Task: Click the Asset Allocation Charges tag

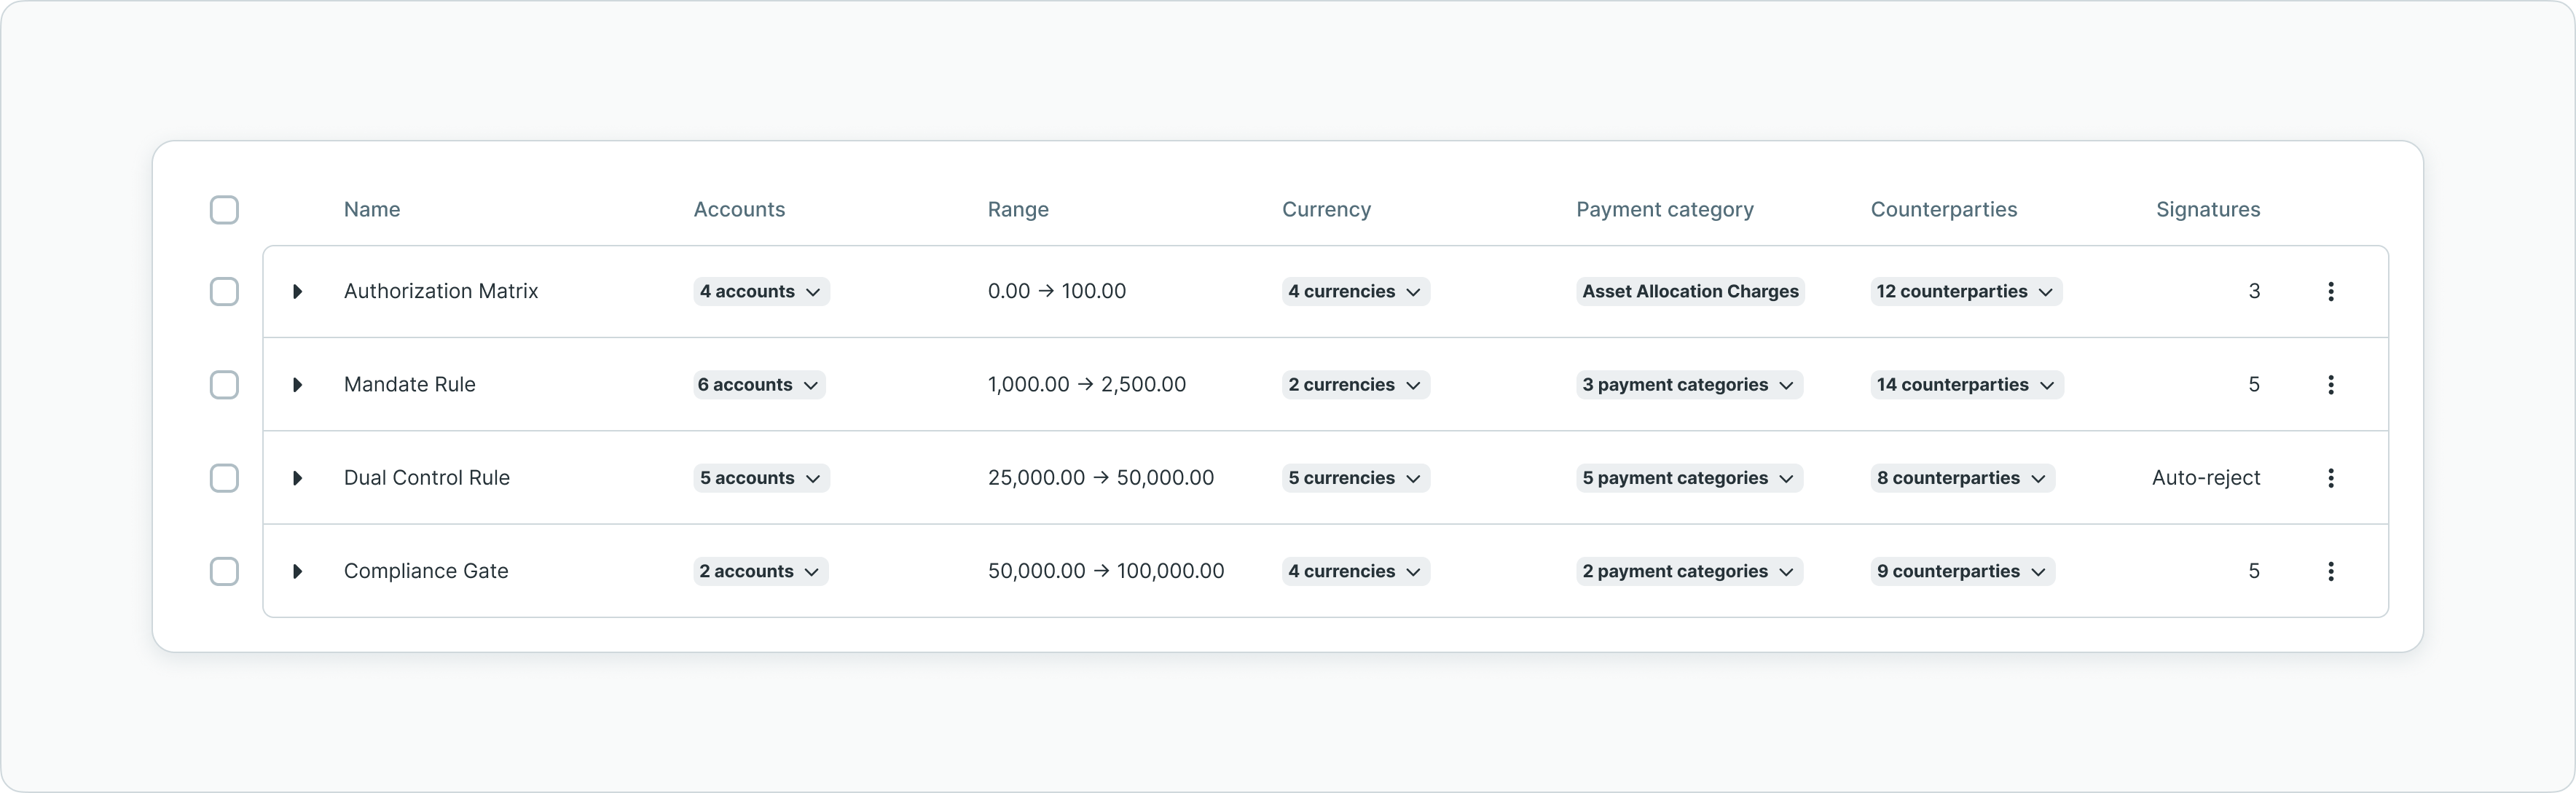Action: coord(1690,291)
